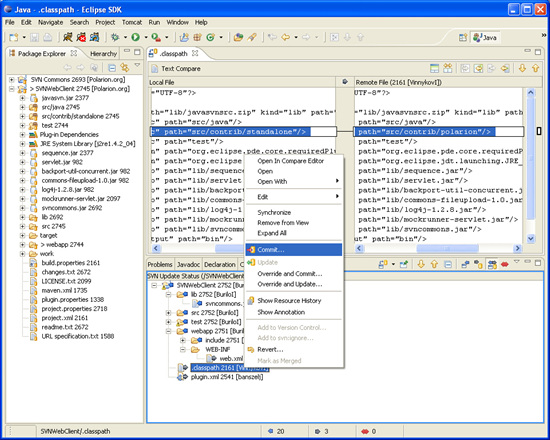Screen dimensions: 550x440
Task: Click the leftmost layout icon in Text Compare toolbar
Action: coord(435,68)
